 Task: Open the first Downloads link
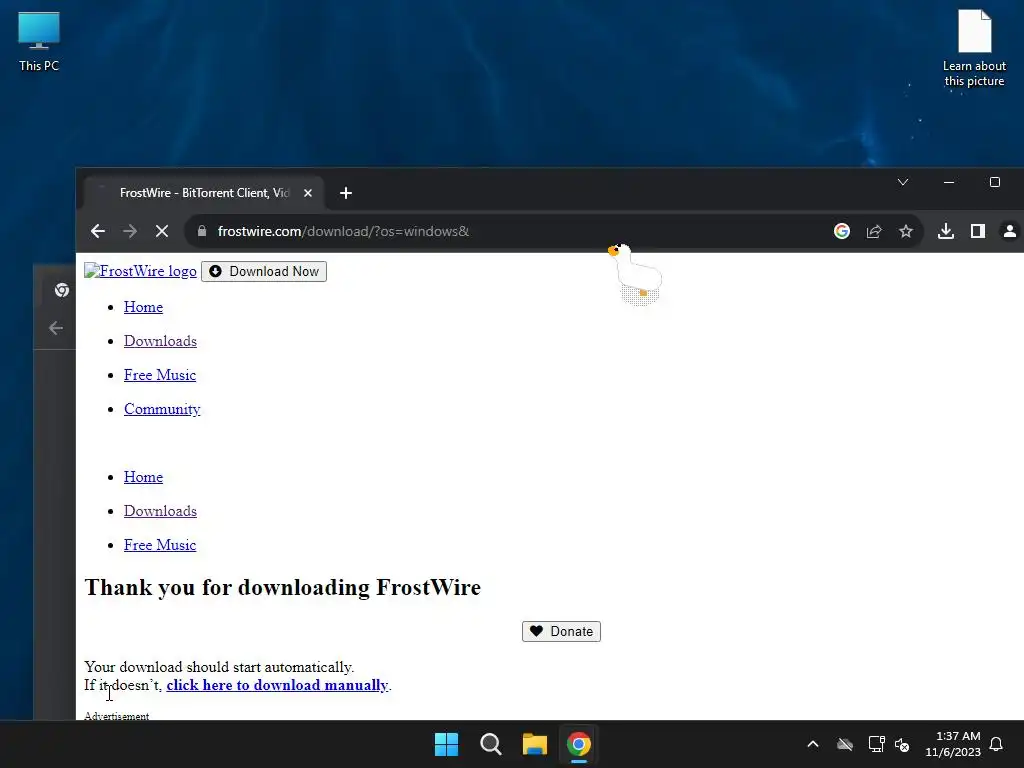pyautogui.click(x=161, y=341)
